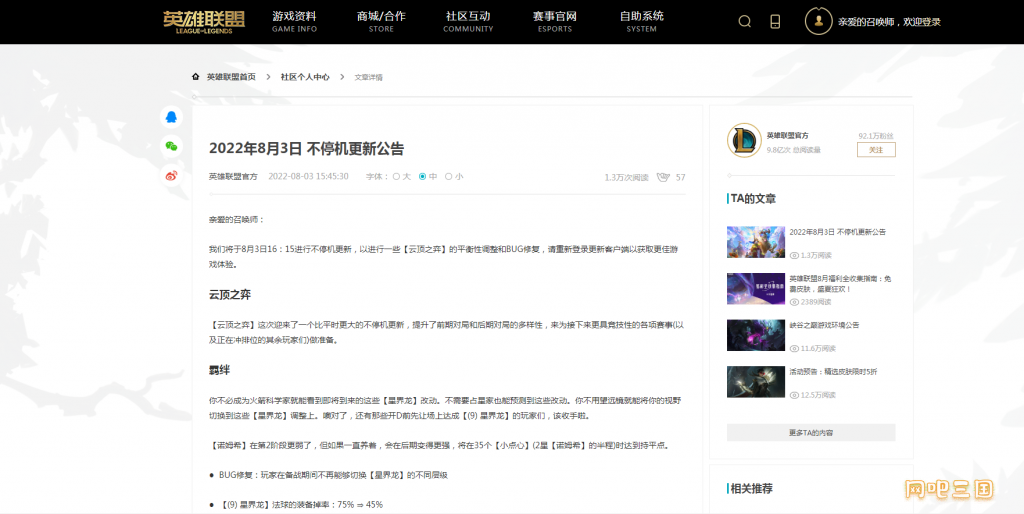Image resolution: width=1024 pixels, height=514 pixels.
Task: Share article via Weibo icon
Action: pos(171,176)
